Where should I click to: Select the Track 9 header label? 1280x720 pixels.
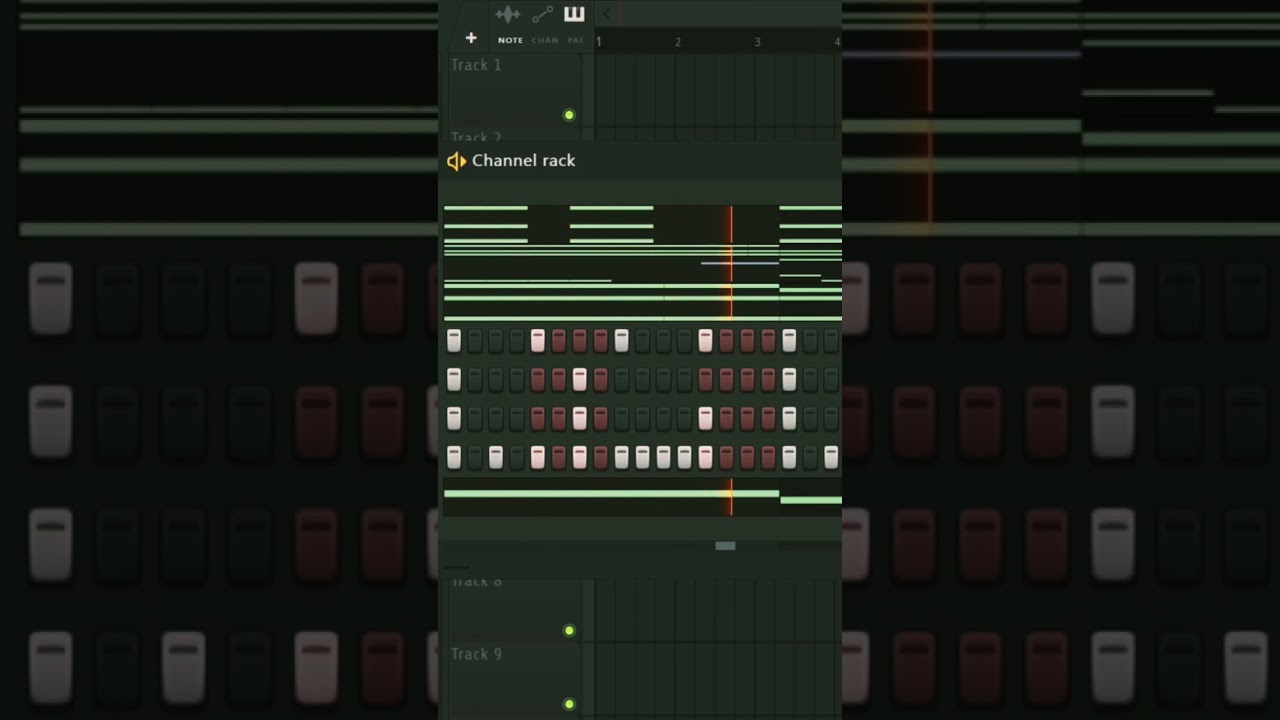[476, 654]
